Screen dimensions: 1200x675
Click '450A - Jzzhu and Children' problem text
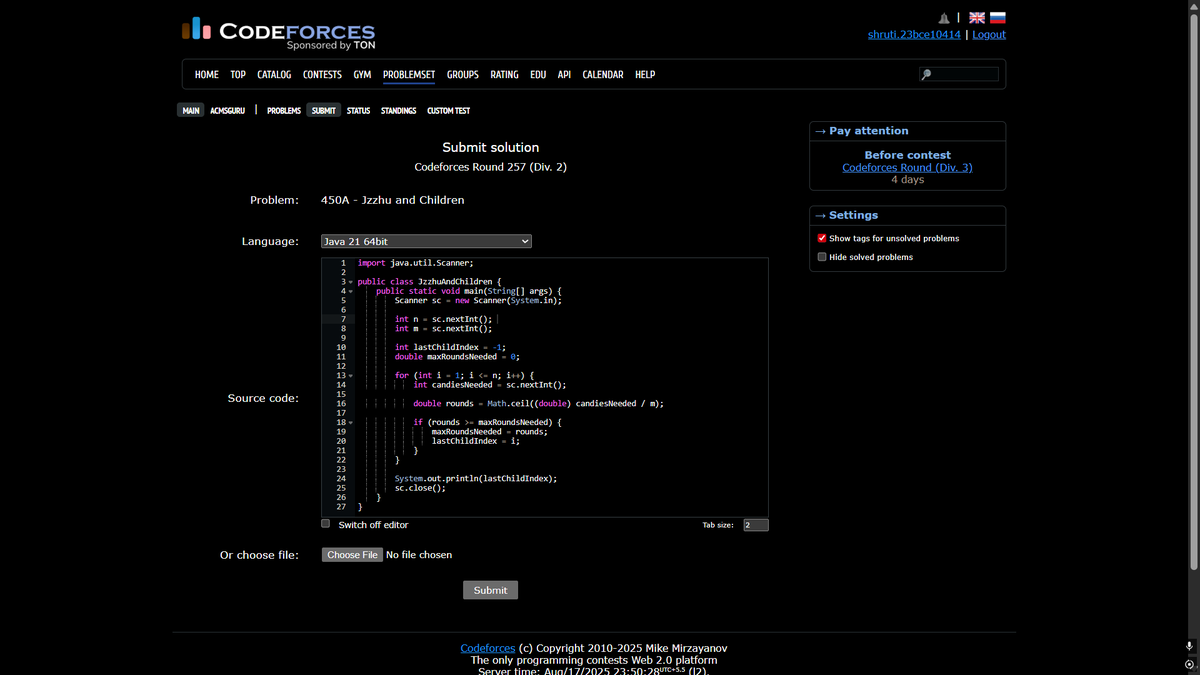coord(392,200)
